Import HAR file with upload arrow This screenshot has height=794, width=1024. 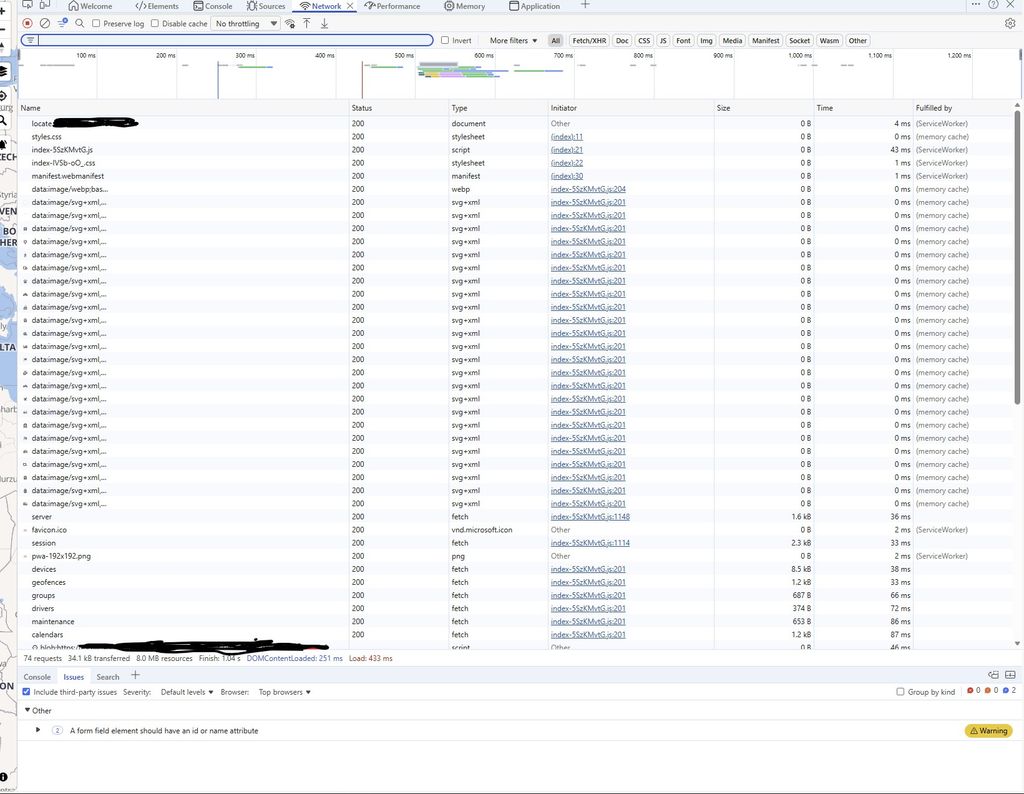tap(306, 23)
